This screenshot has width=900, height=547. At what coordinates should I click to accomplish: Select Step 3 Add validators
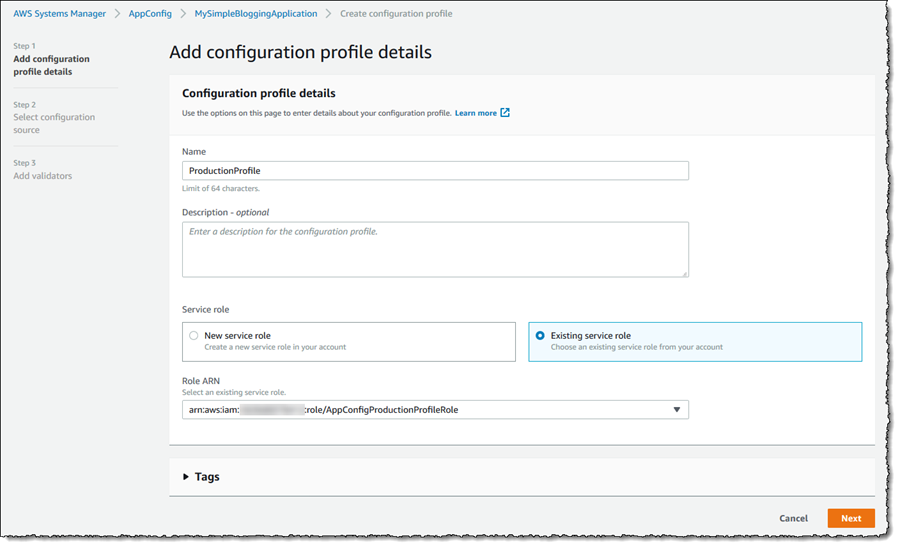point(43,176)
